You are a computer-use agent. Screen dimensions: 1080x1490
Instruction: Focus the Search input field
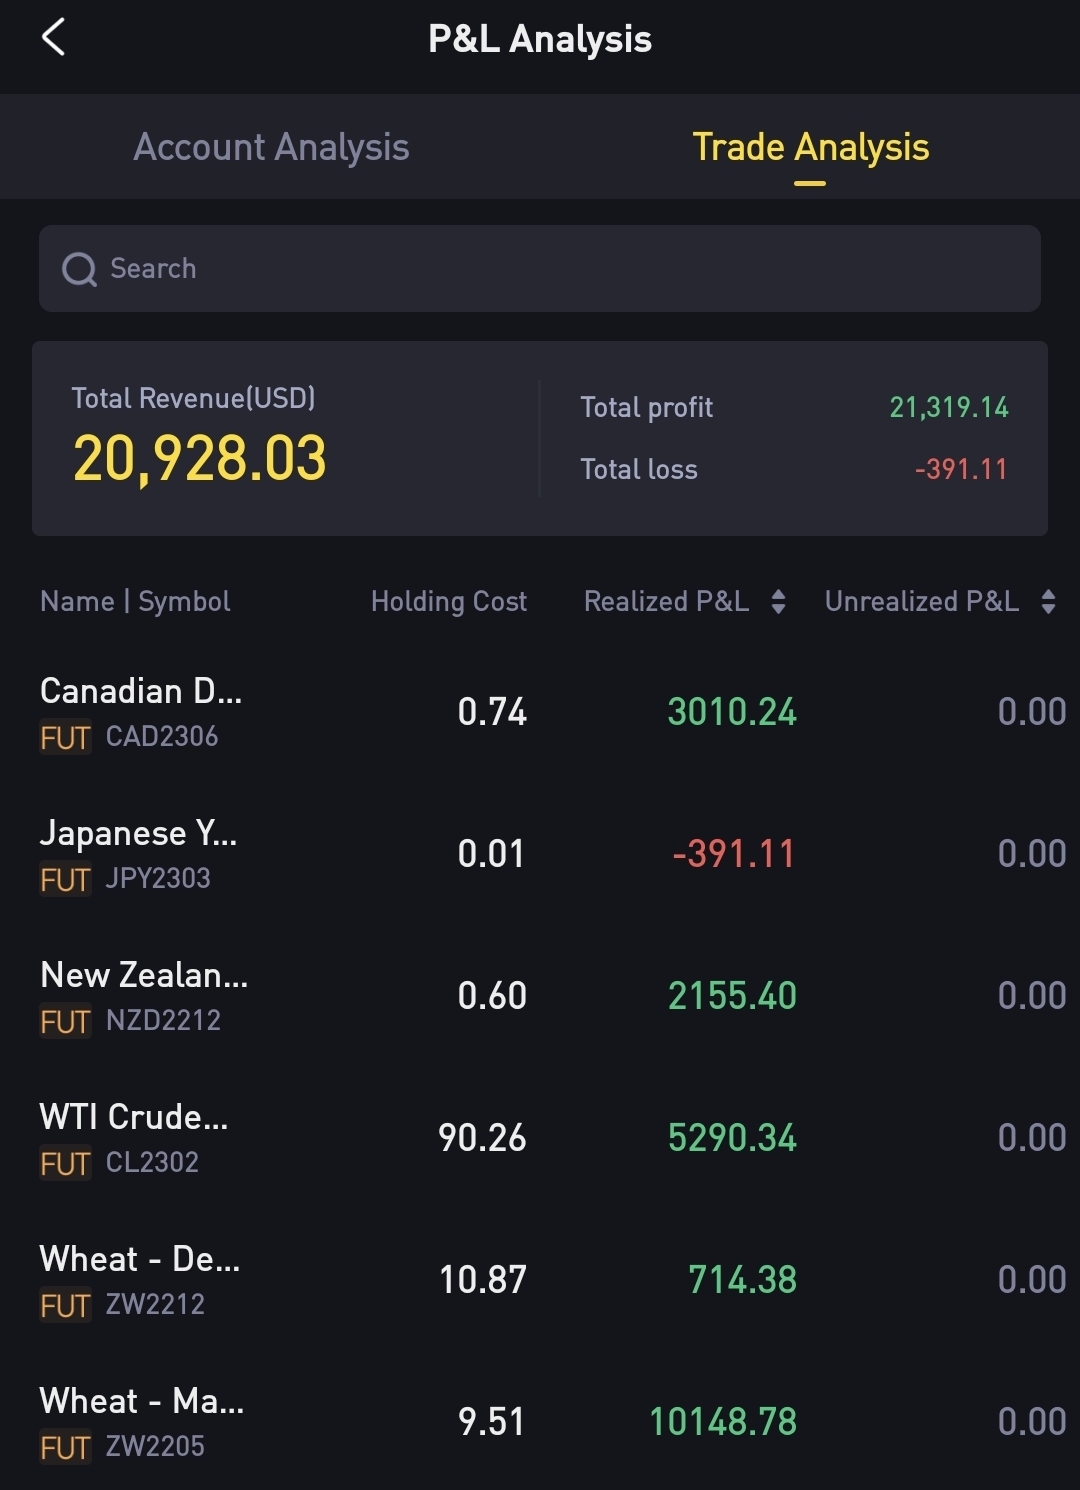(560, 269)
